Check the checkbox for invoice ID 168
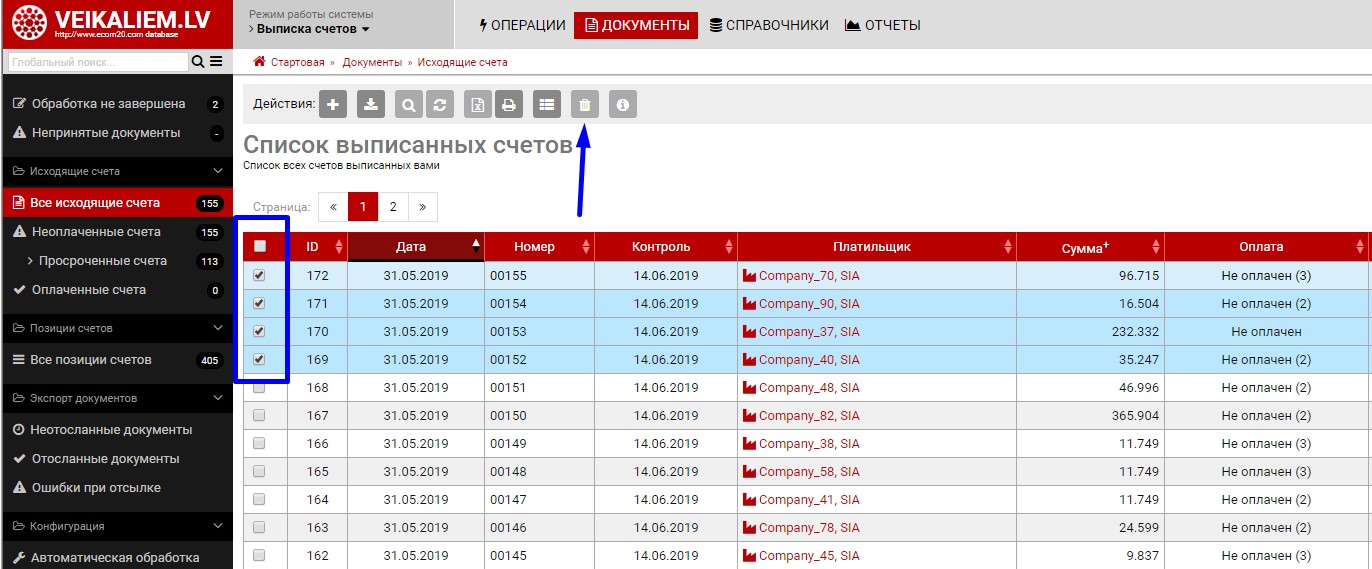The height and width of the screenshot is (569, 1372). (260, 387)
